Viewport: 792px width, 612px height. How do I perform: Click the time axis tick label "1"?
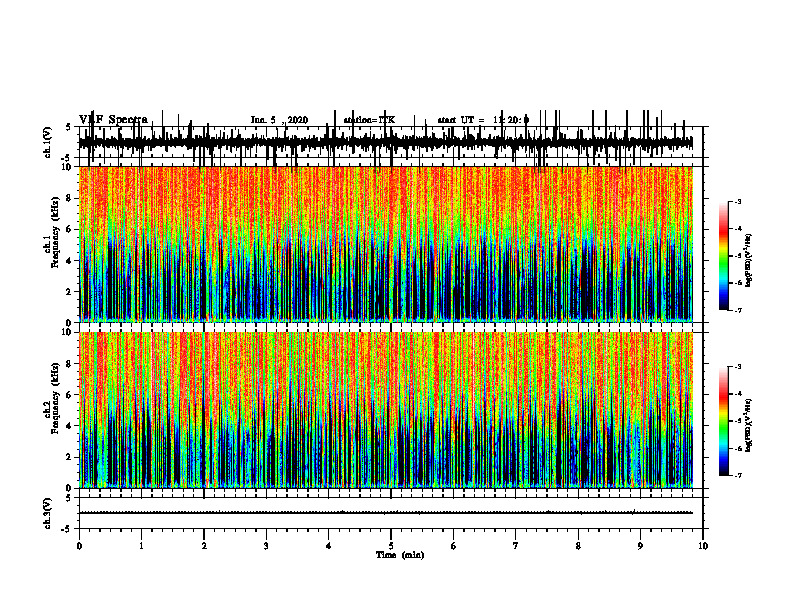141,546
